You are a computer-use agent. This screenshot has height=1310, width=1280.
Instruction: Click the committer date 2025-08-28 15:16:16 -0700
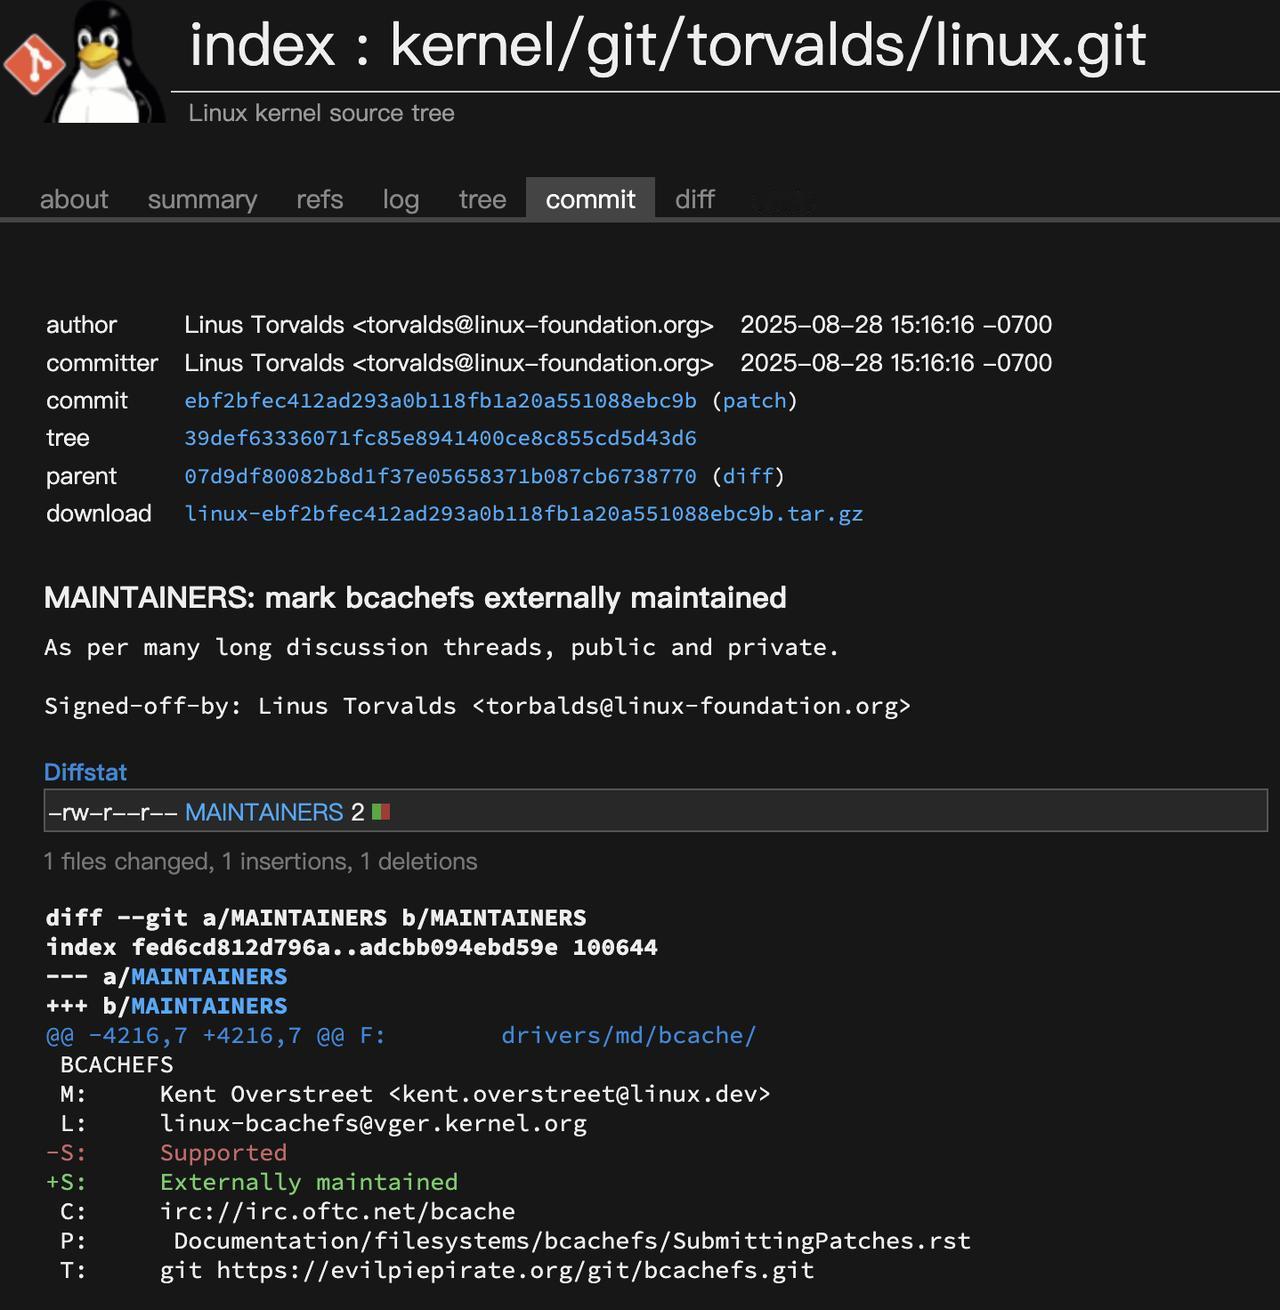coord(896,363)
